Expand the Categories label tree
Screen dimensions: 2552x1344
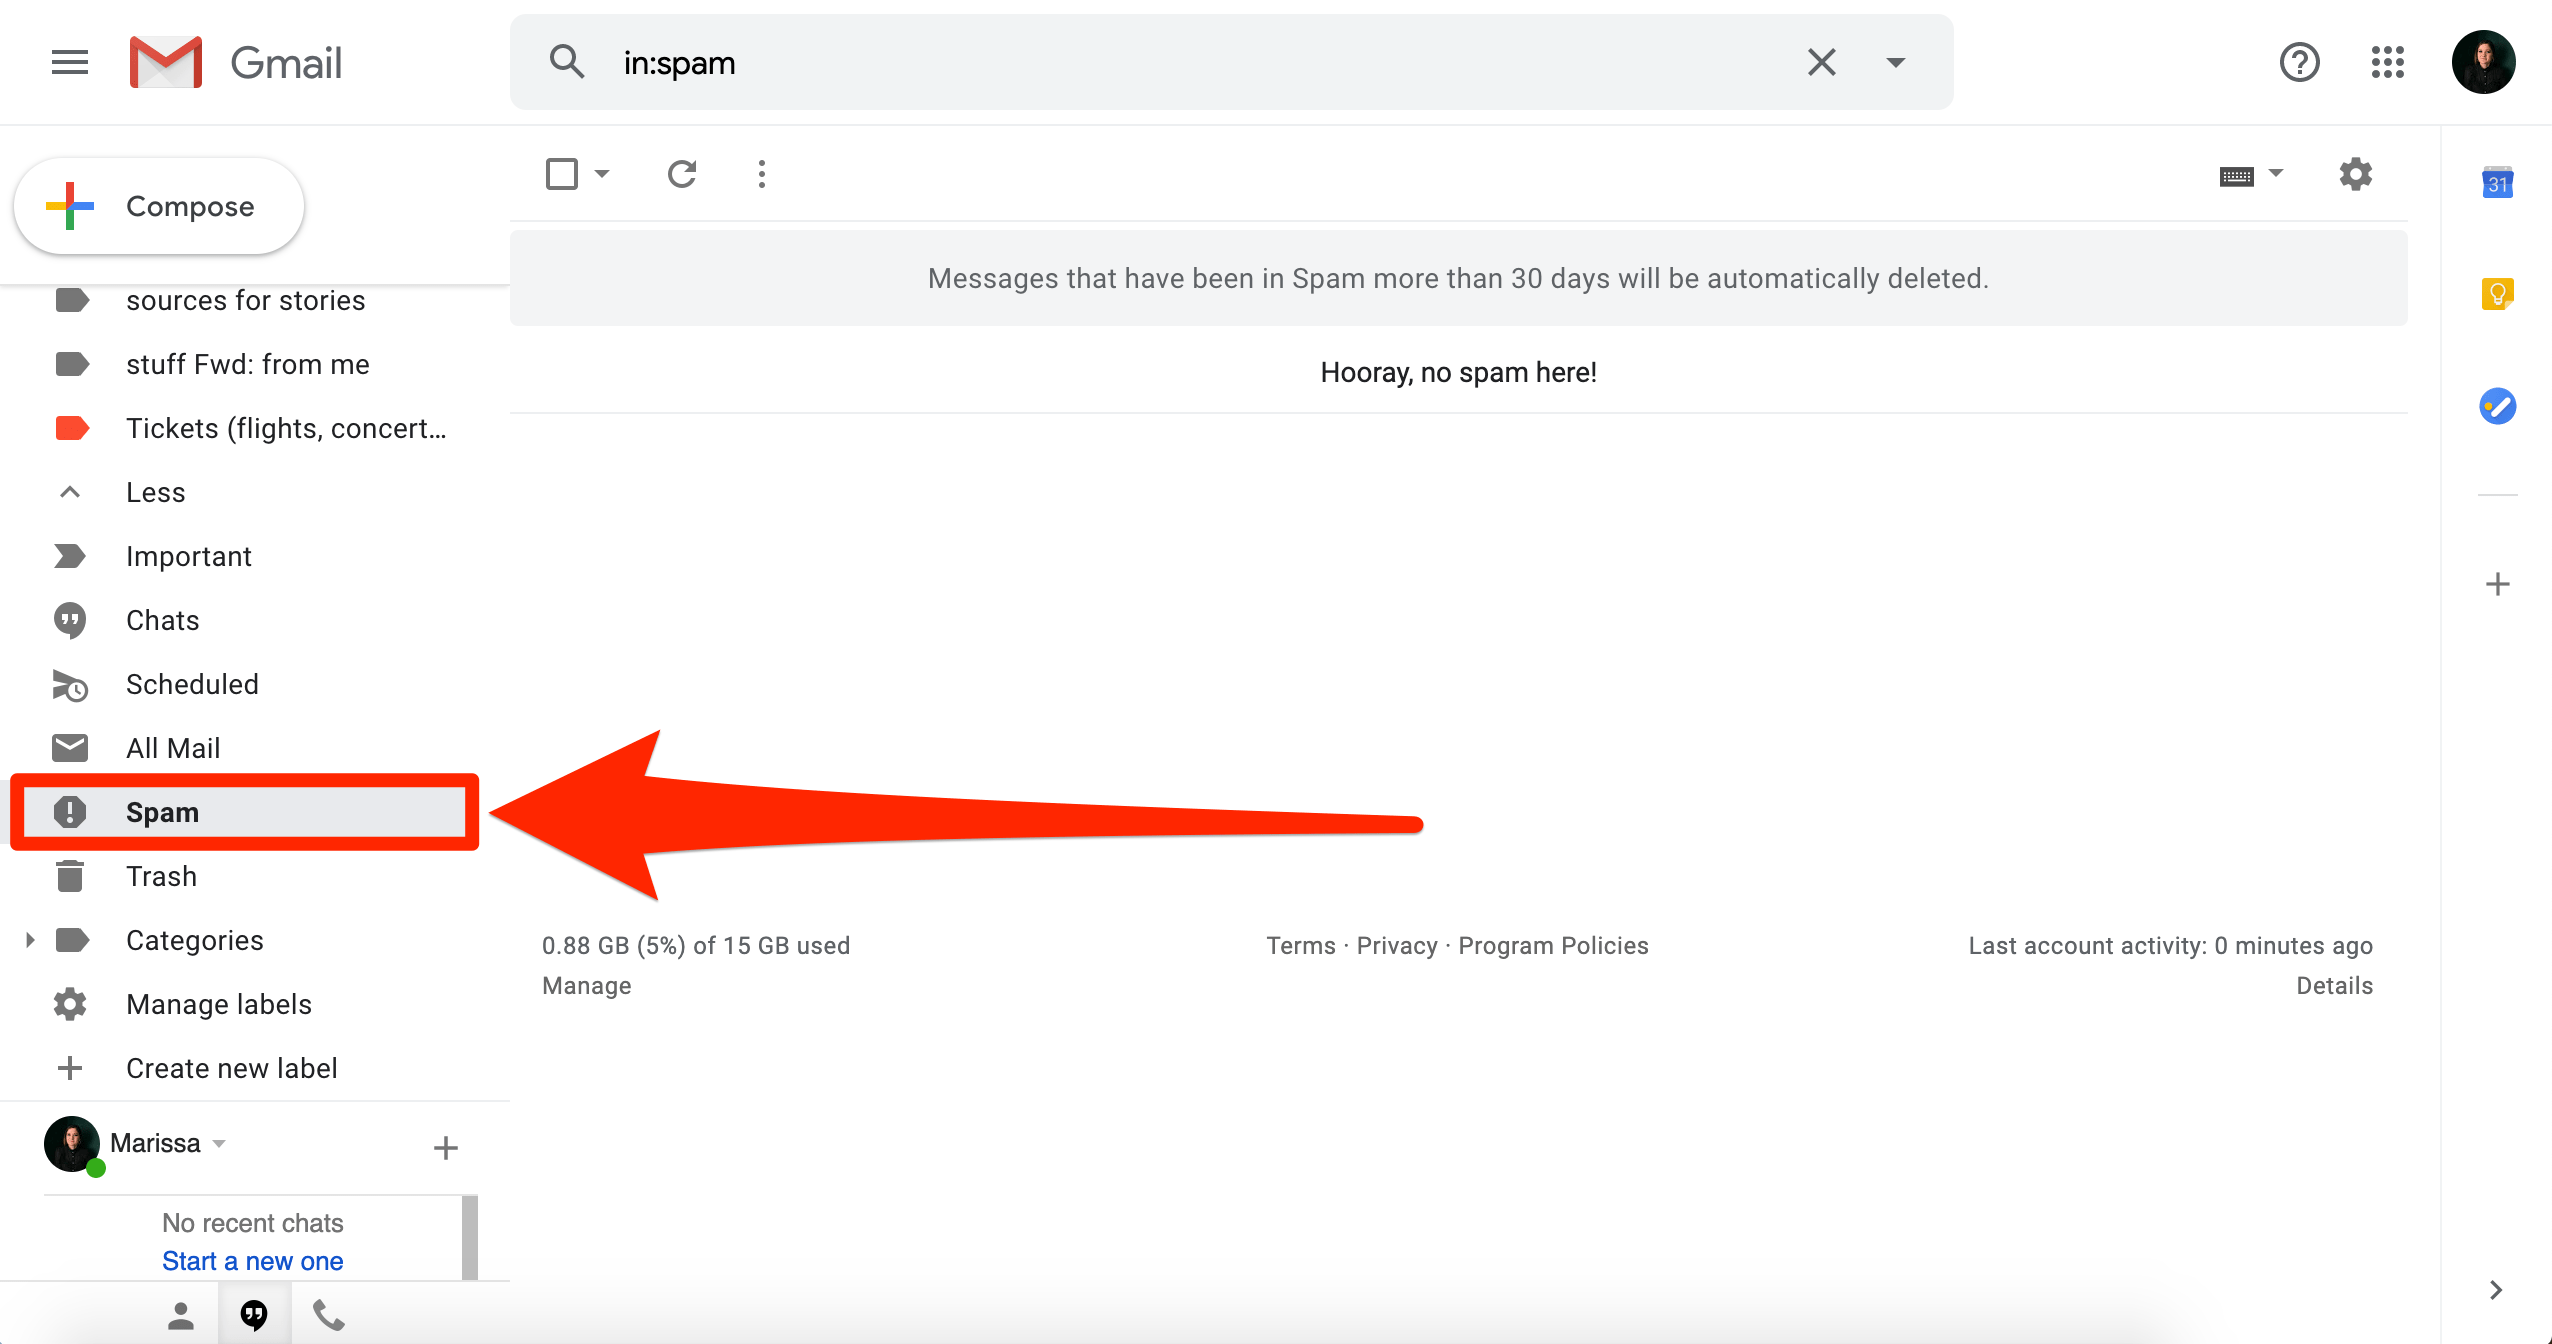pos(30,940)
